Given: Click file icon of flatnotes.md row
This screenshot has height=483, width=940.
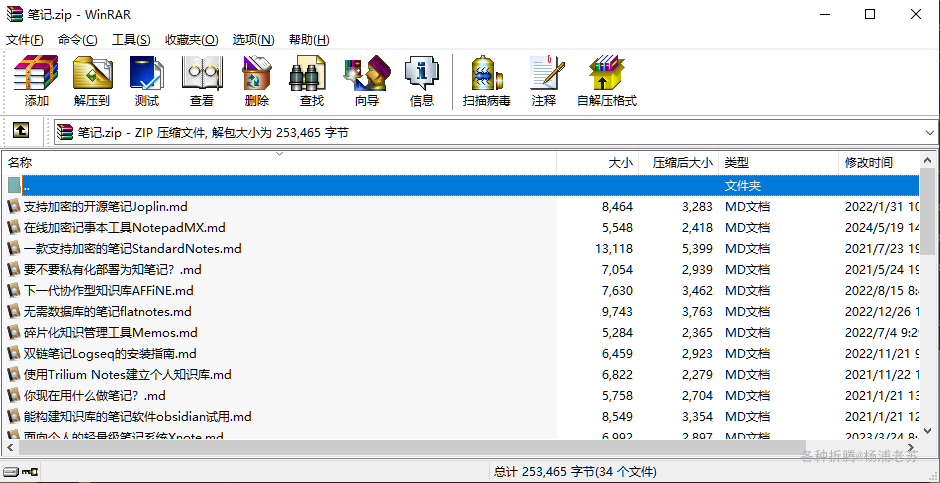Looking at the screenshot, I should (14, 312).
